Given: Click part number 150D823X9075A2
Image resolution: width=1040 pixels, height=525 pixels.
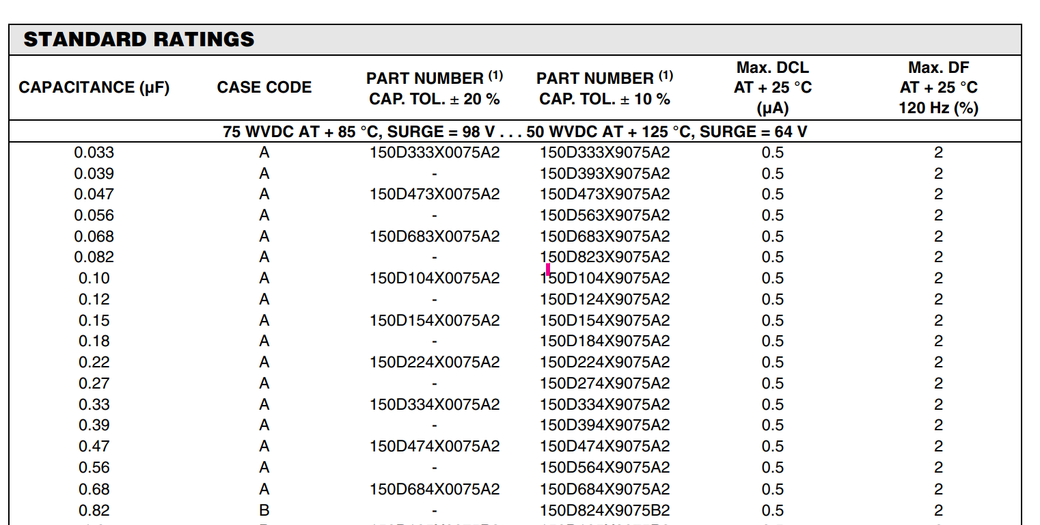Looking at the screenshot, I should coord(605,257).
